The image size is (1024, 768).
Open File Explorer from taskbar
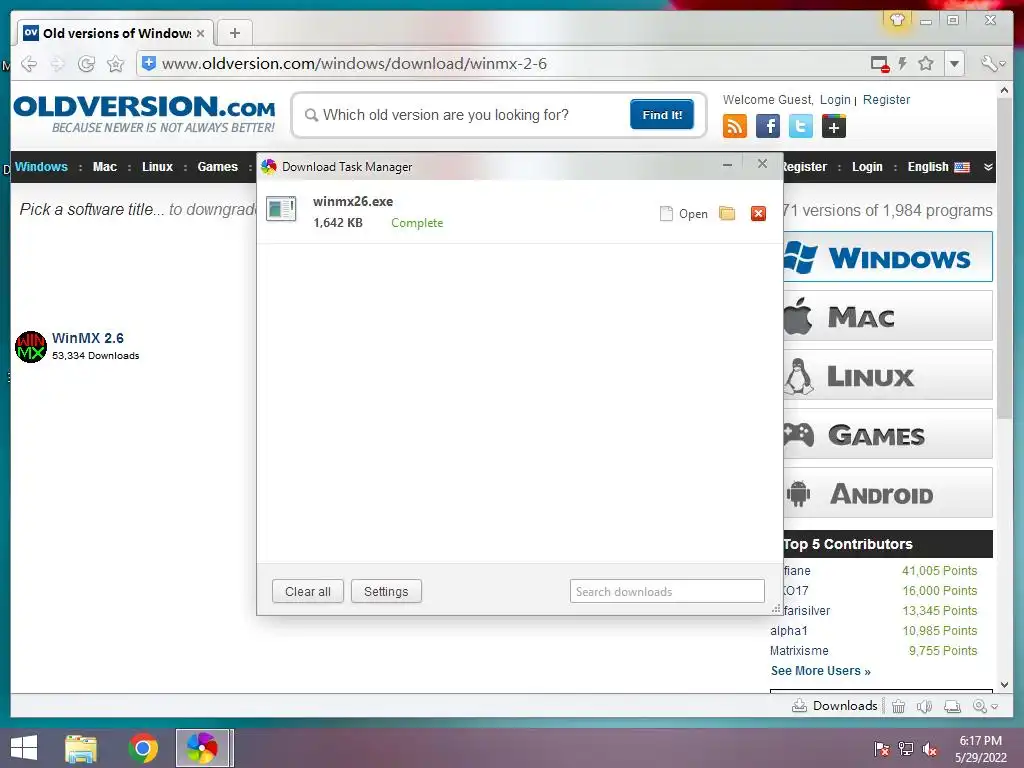(81, 748)
